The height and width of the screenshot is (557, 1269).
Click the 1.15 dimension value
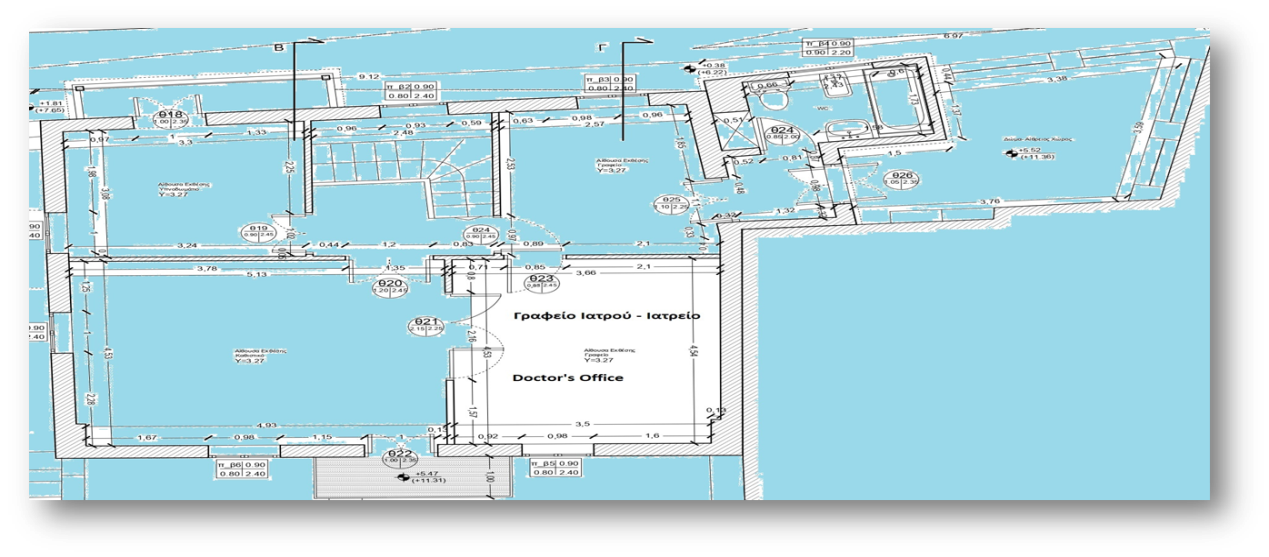coord(321,437)
